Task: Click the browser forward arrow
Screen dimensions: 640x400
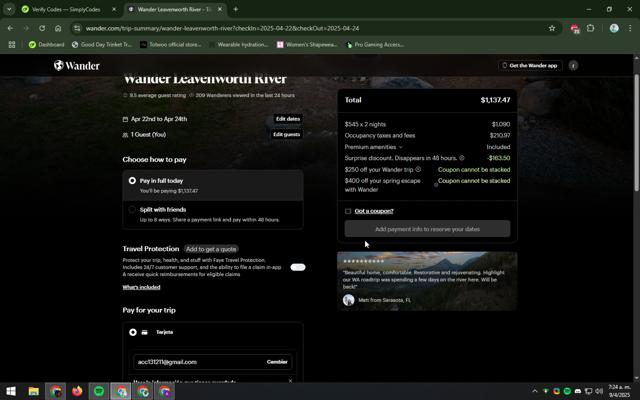Action: (26, 28)
